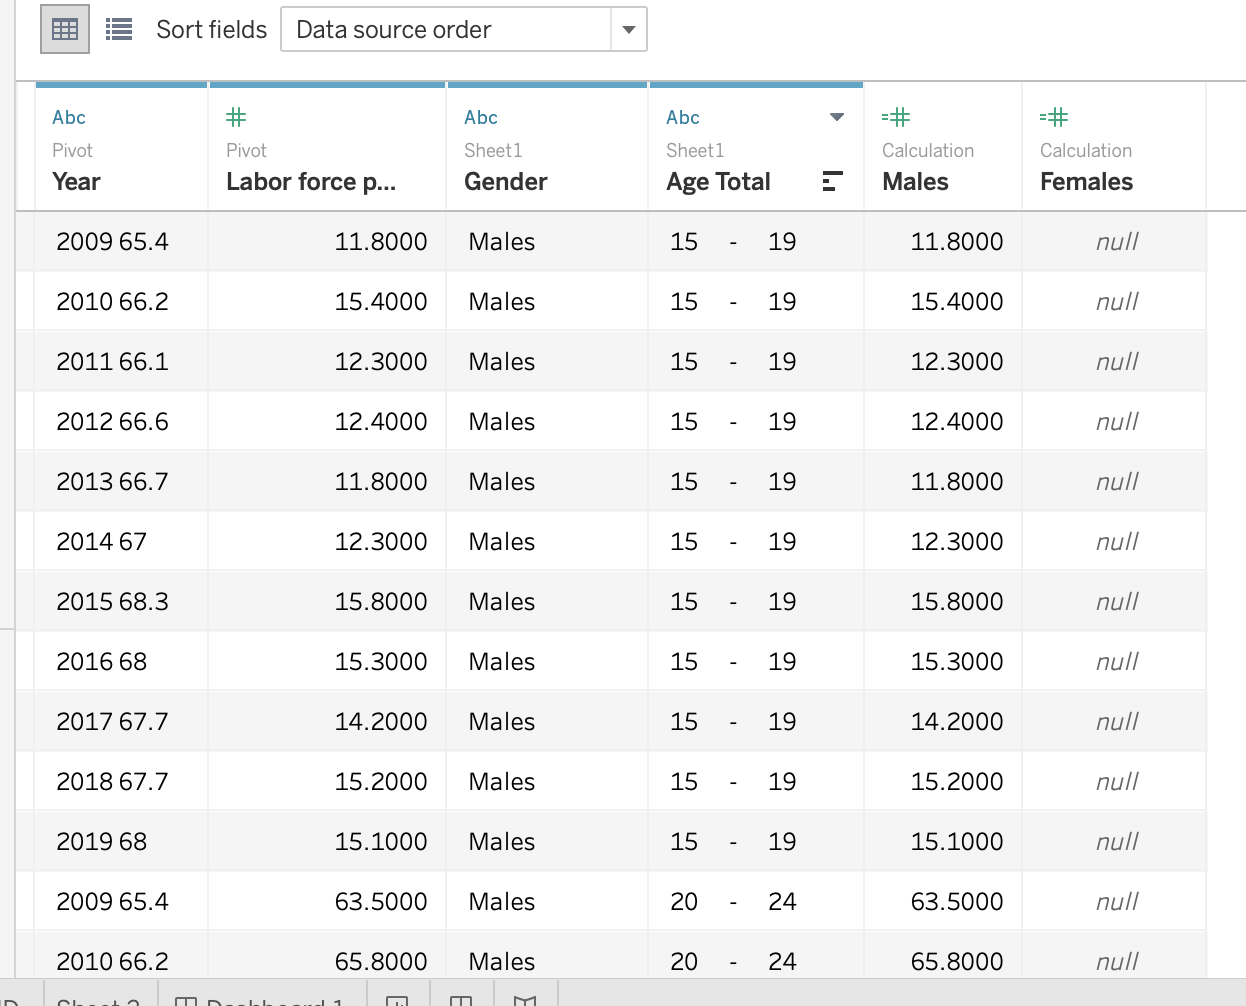Screen dimensions: 1246x1006
Task: Select the Females column header
Action: 1086,181
